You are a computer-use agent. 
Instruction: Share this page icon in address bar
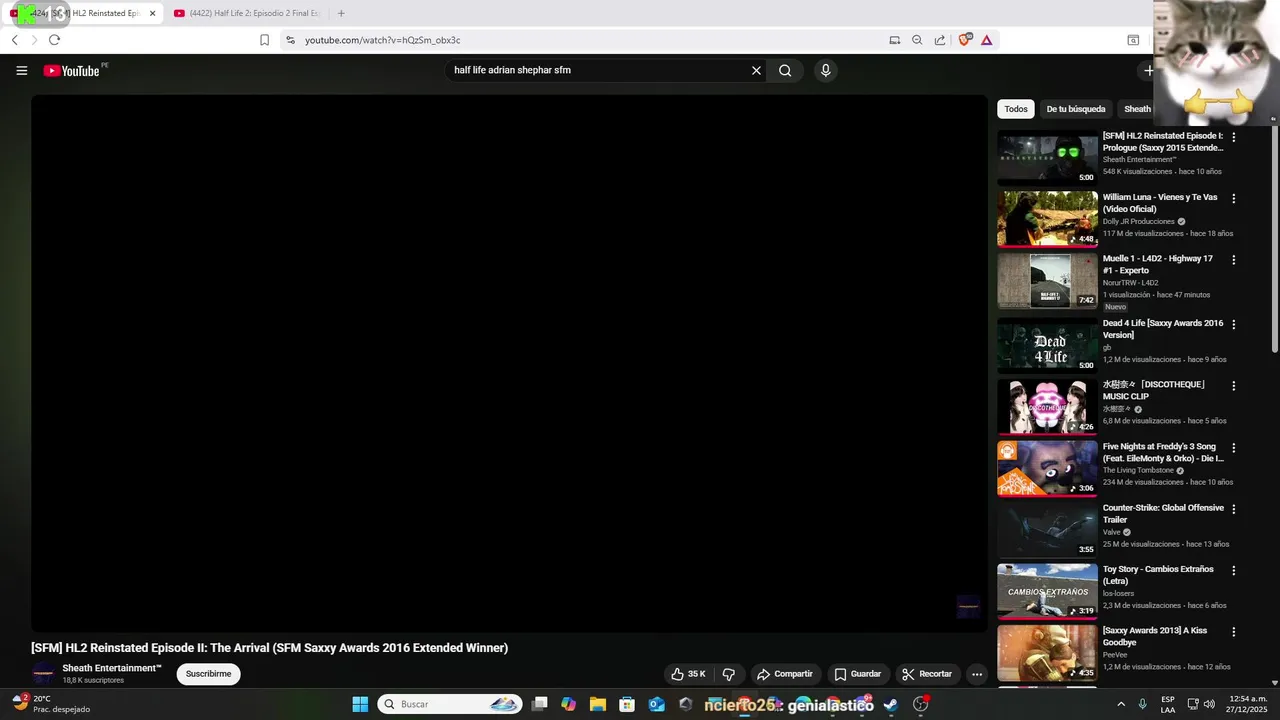tap(940, 40)
